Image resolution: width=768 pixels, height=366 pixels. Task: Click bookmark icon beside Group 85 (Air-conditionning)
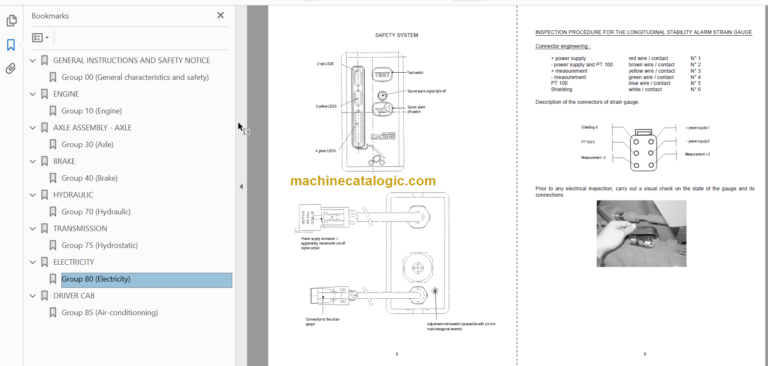(x=53, y=313)
